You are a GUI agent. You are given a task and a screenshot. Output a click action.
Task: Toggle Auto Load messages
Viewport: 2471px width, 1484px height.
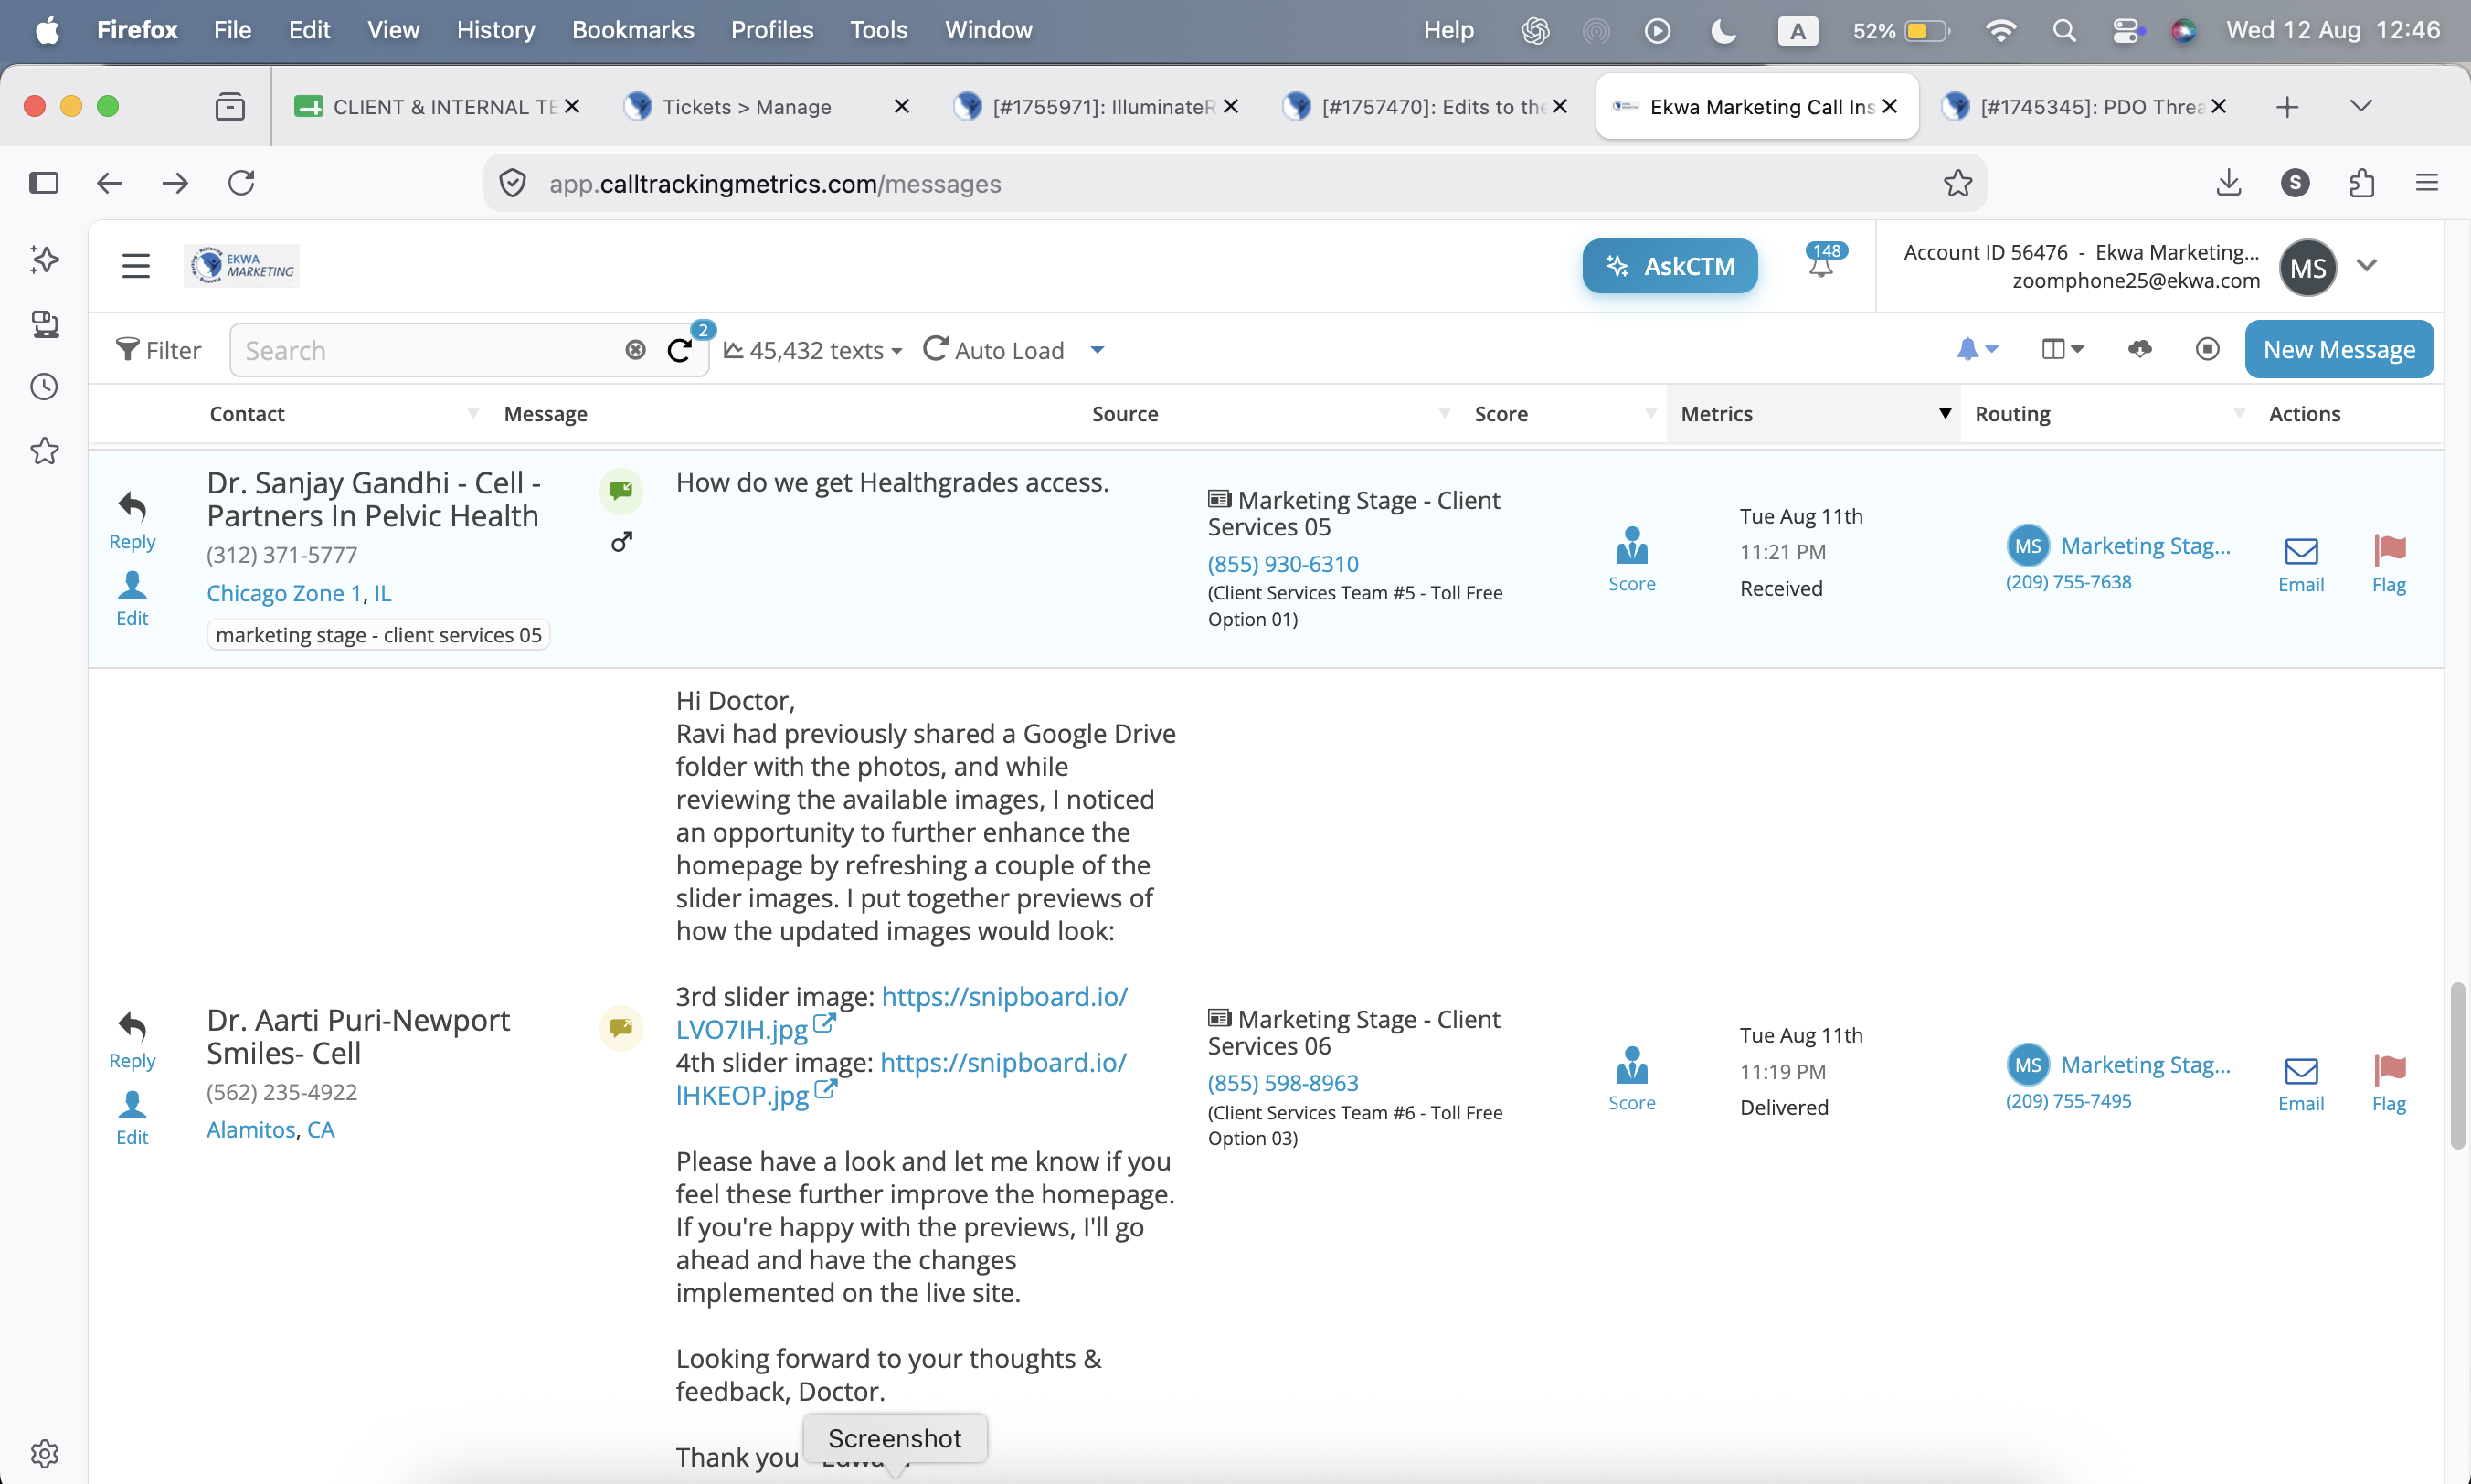(x=994, y=350)
